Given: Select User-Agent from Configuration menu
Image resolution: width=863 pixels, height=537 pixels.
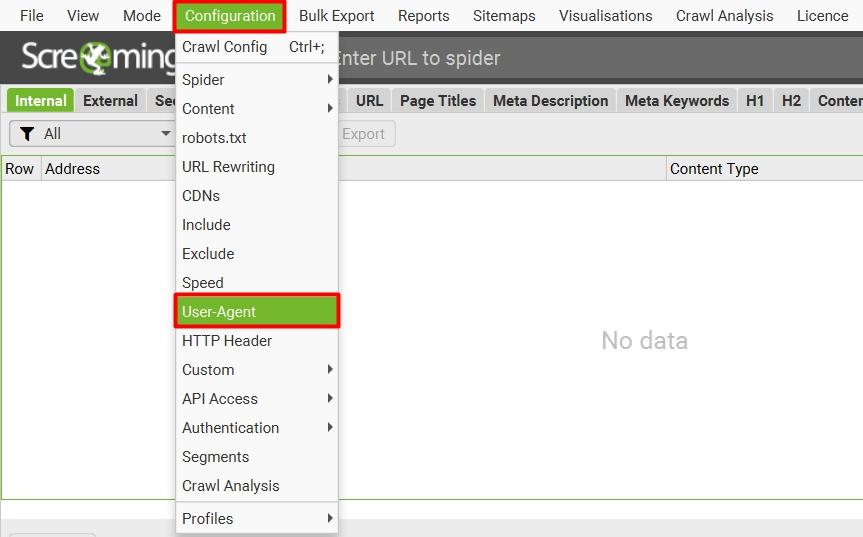Looking at the screenshot, I should [x=257, y=312].
